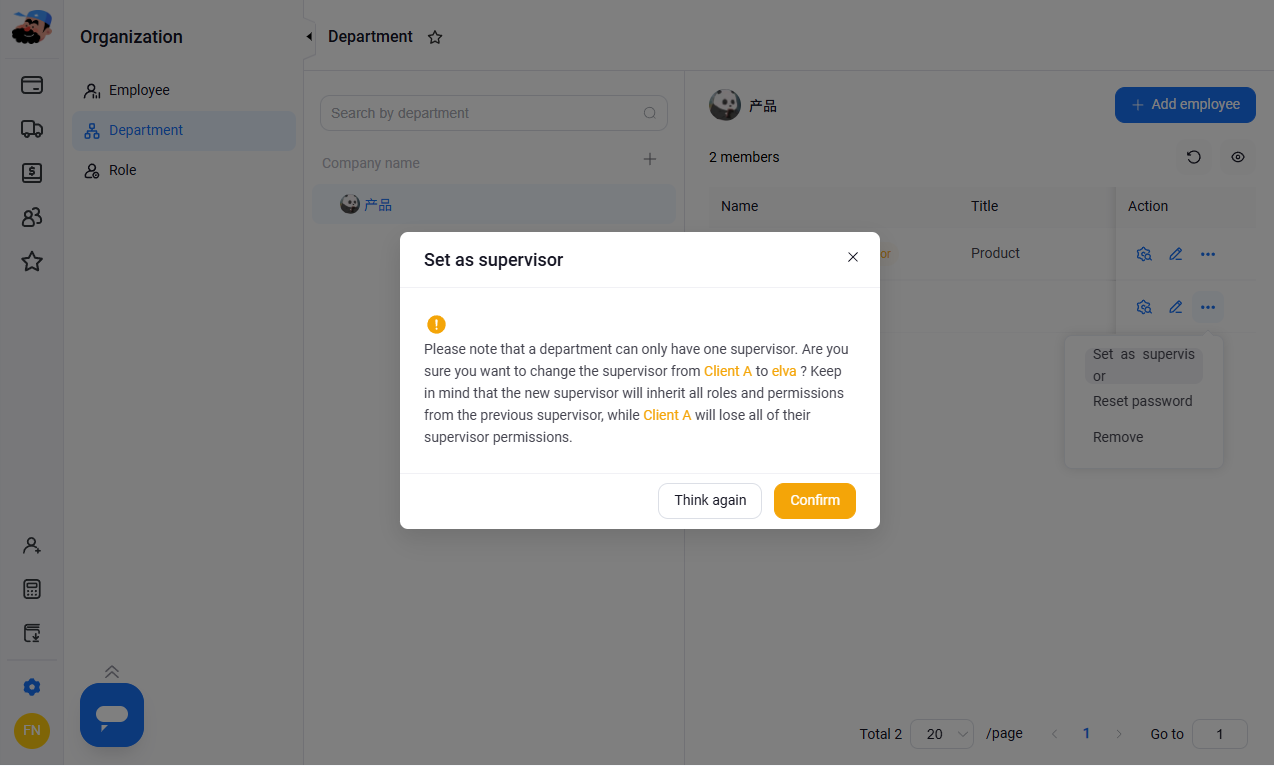Toggle the eye visibility icon
The image size is (1274, 766).
point(1238,157)
